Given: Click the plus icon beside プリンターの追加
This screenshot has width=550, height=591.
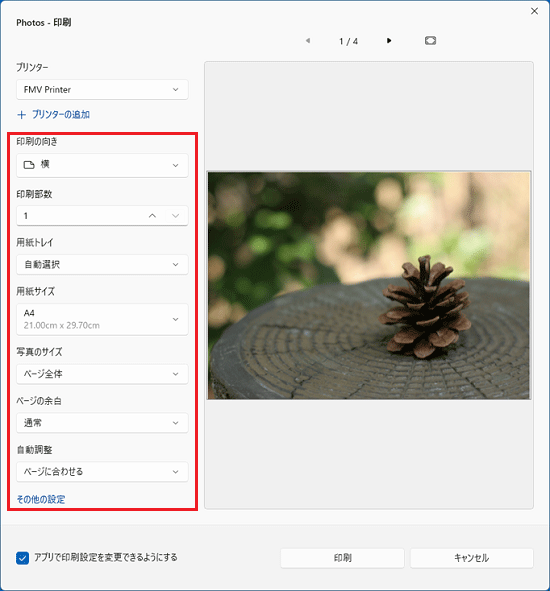Looking at the screenshot, I should click(21, 115).
